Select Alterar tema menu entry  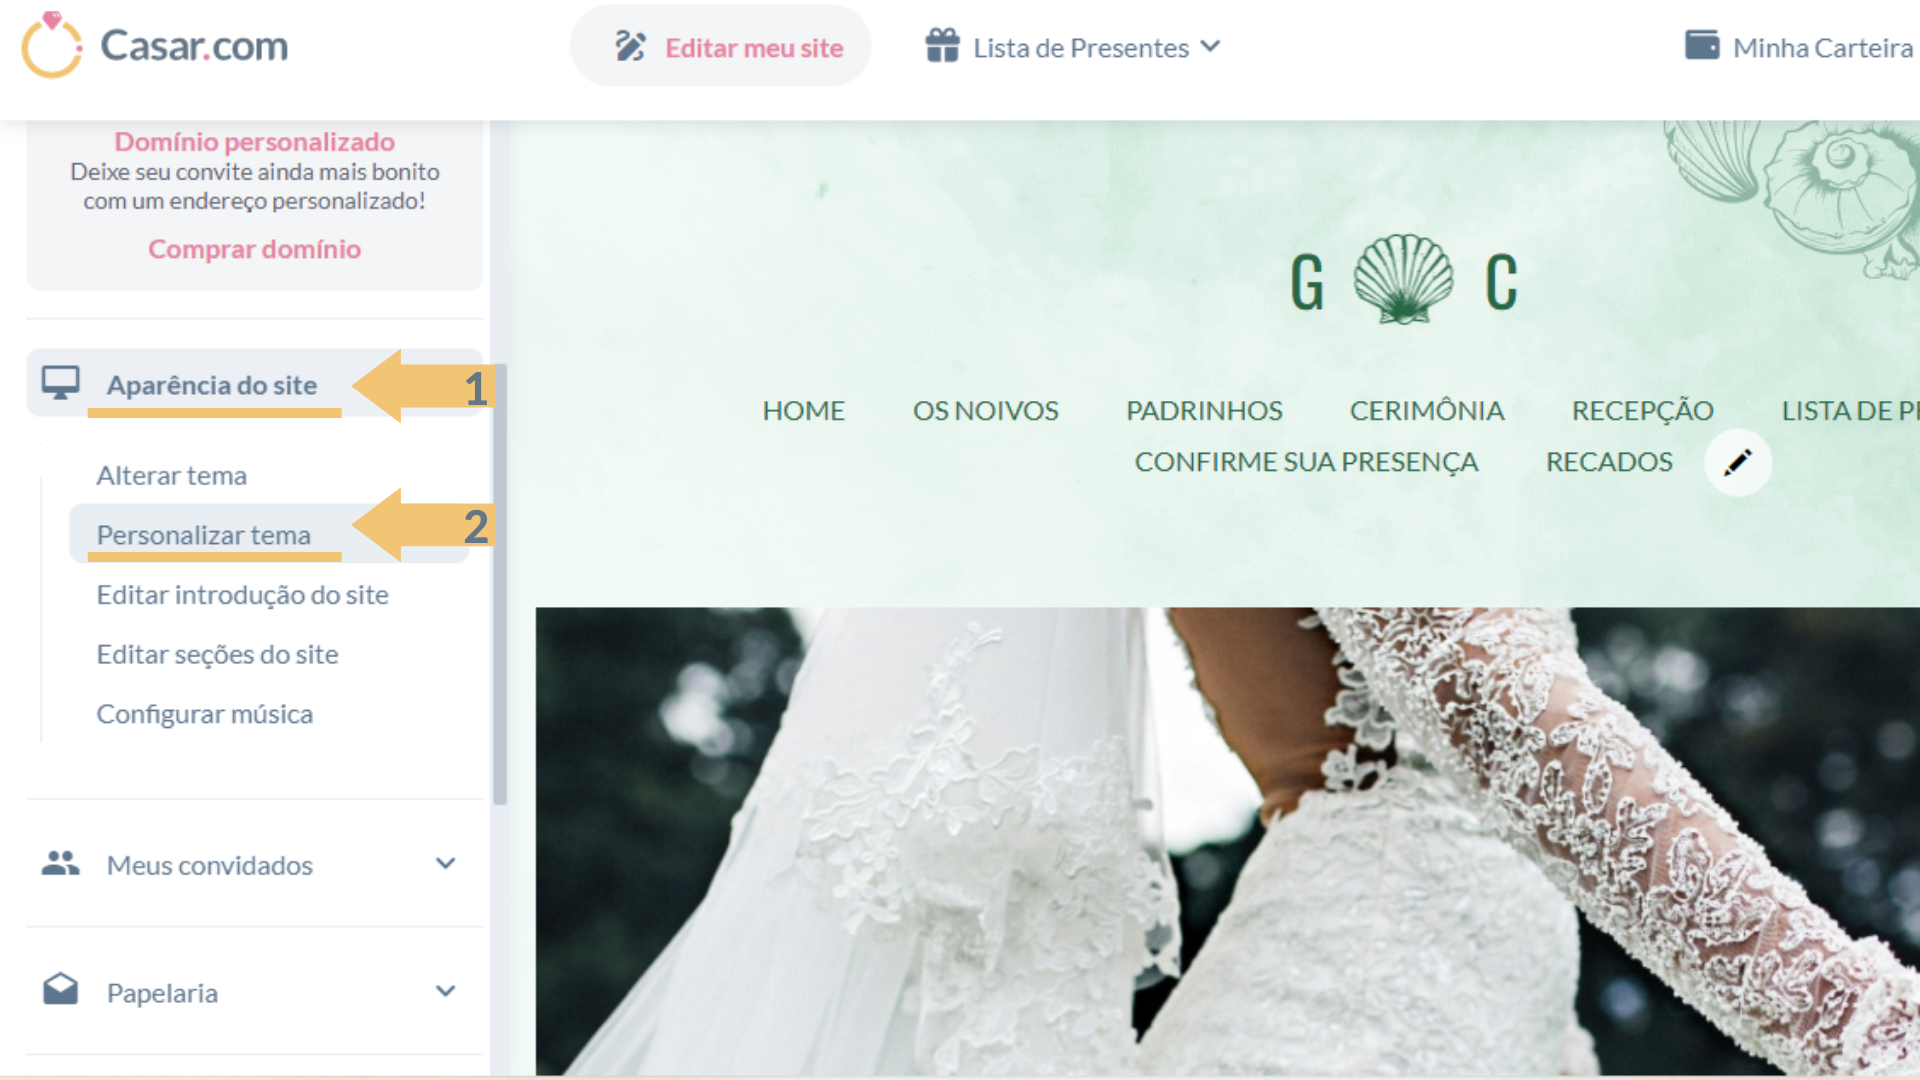point(172,475)
